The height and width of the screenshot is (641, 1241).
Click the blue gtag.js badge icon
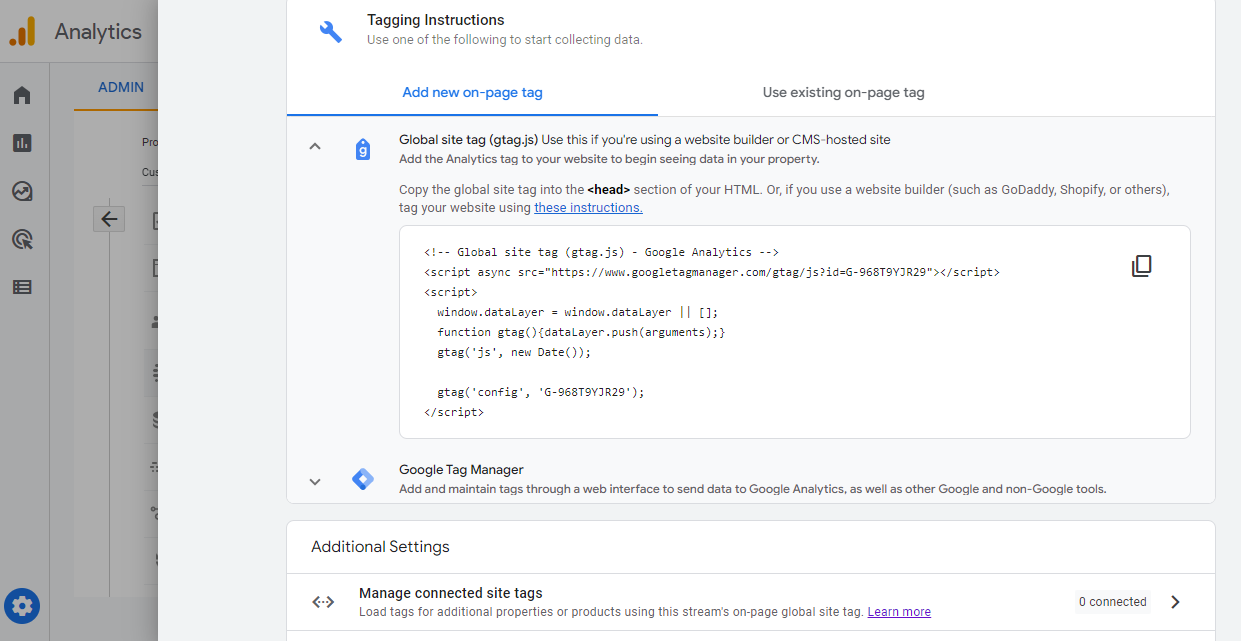pyautogui.click(x=362, y=148)
